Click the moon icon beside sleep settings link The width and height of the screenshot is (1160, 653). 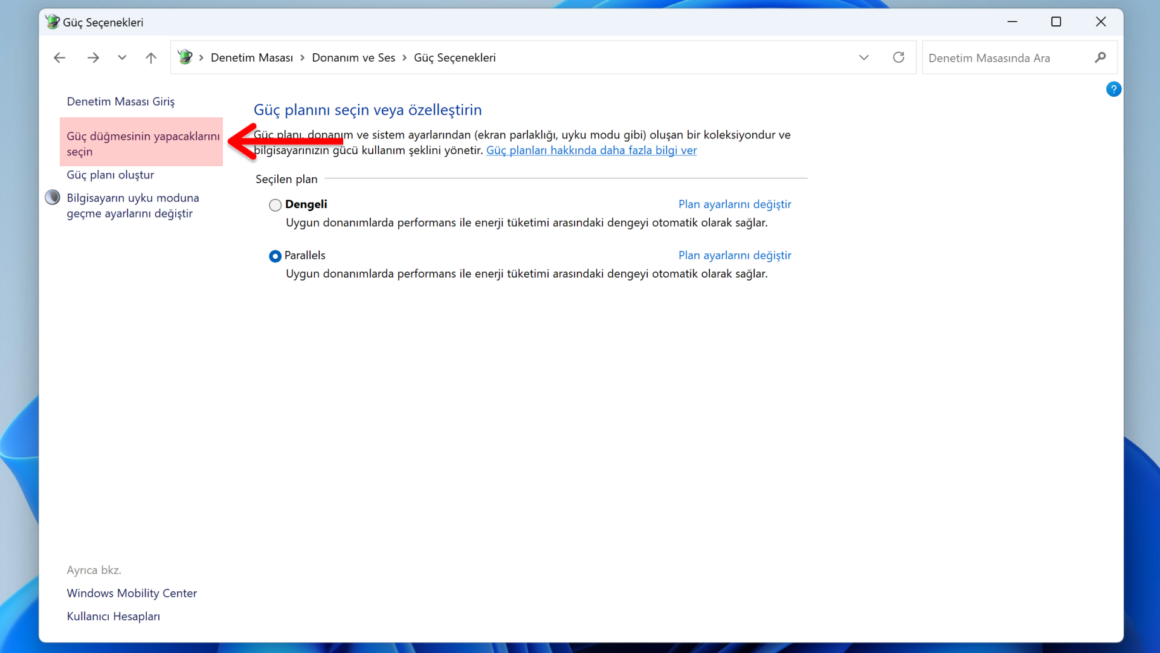[x=53, y=197]
